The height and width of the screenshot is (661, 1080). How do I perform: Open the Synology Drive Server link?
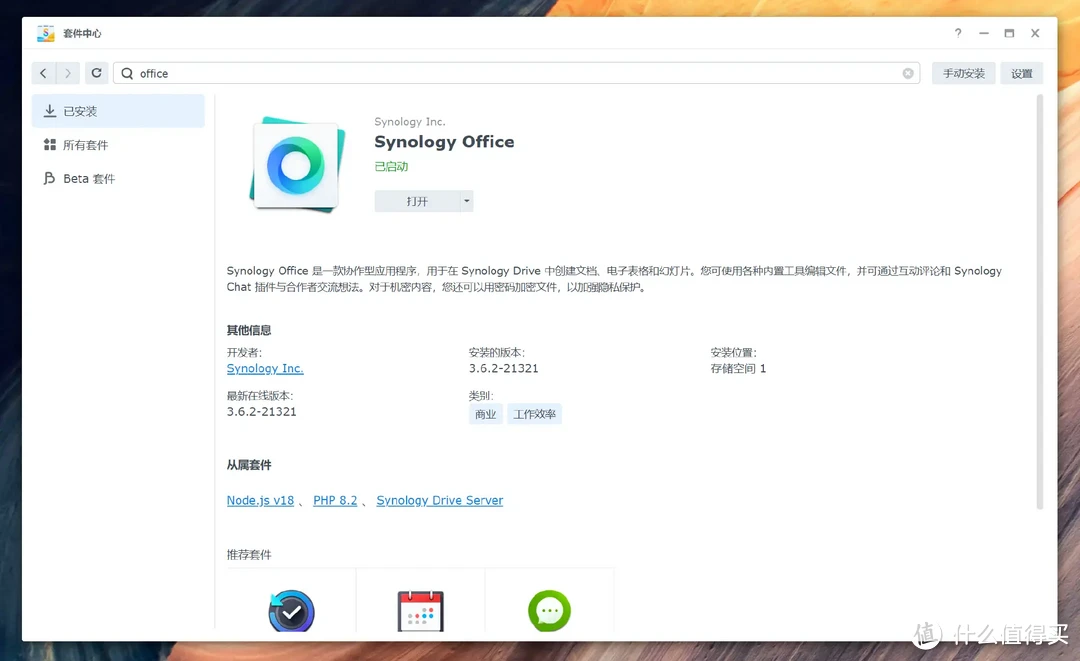point(439,501)
